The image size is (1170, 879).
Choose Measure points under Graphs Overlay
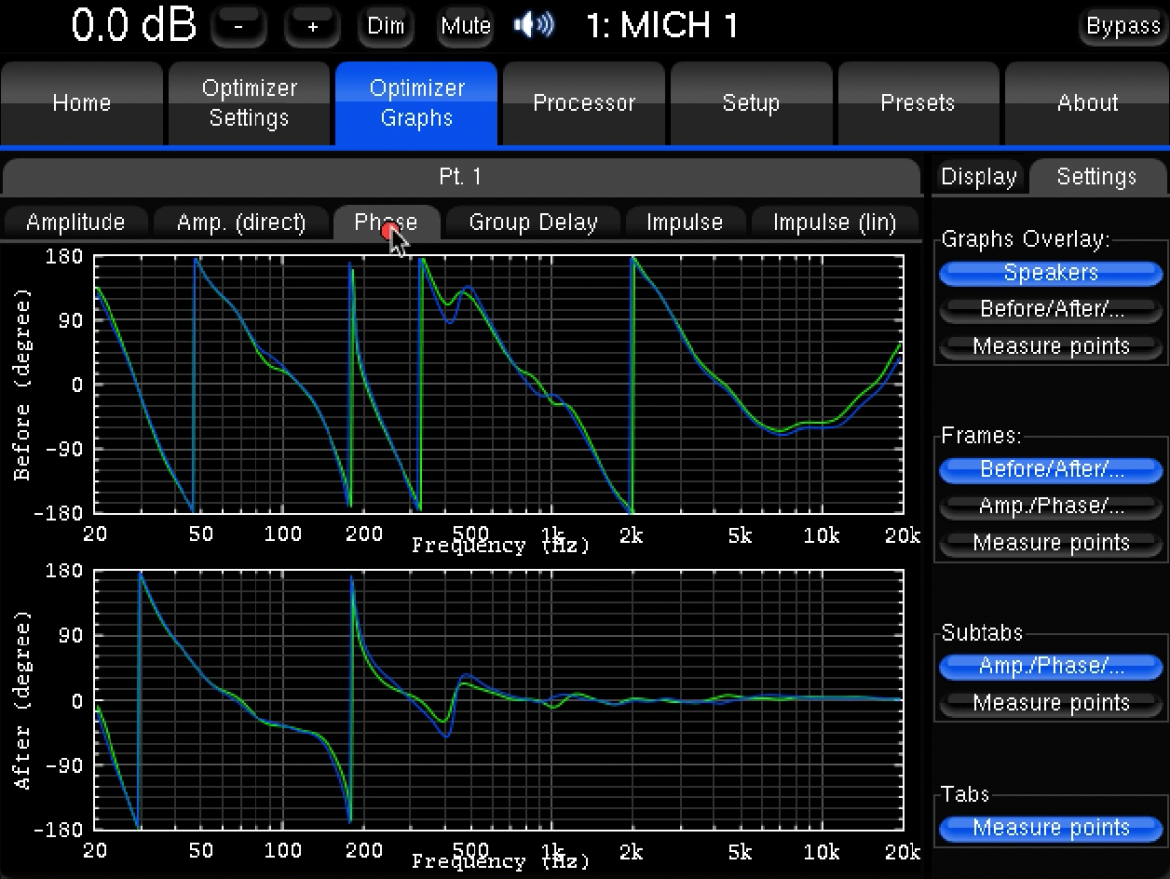coord(1051,346)
